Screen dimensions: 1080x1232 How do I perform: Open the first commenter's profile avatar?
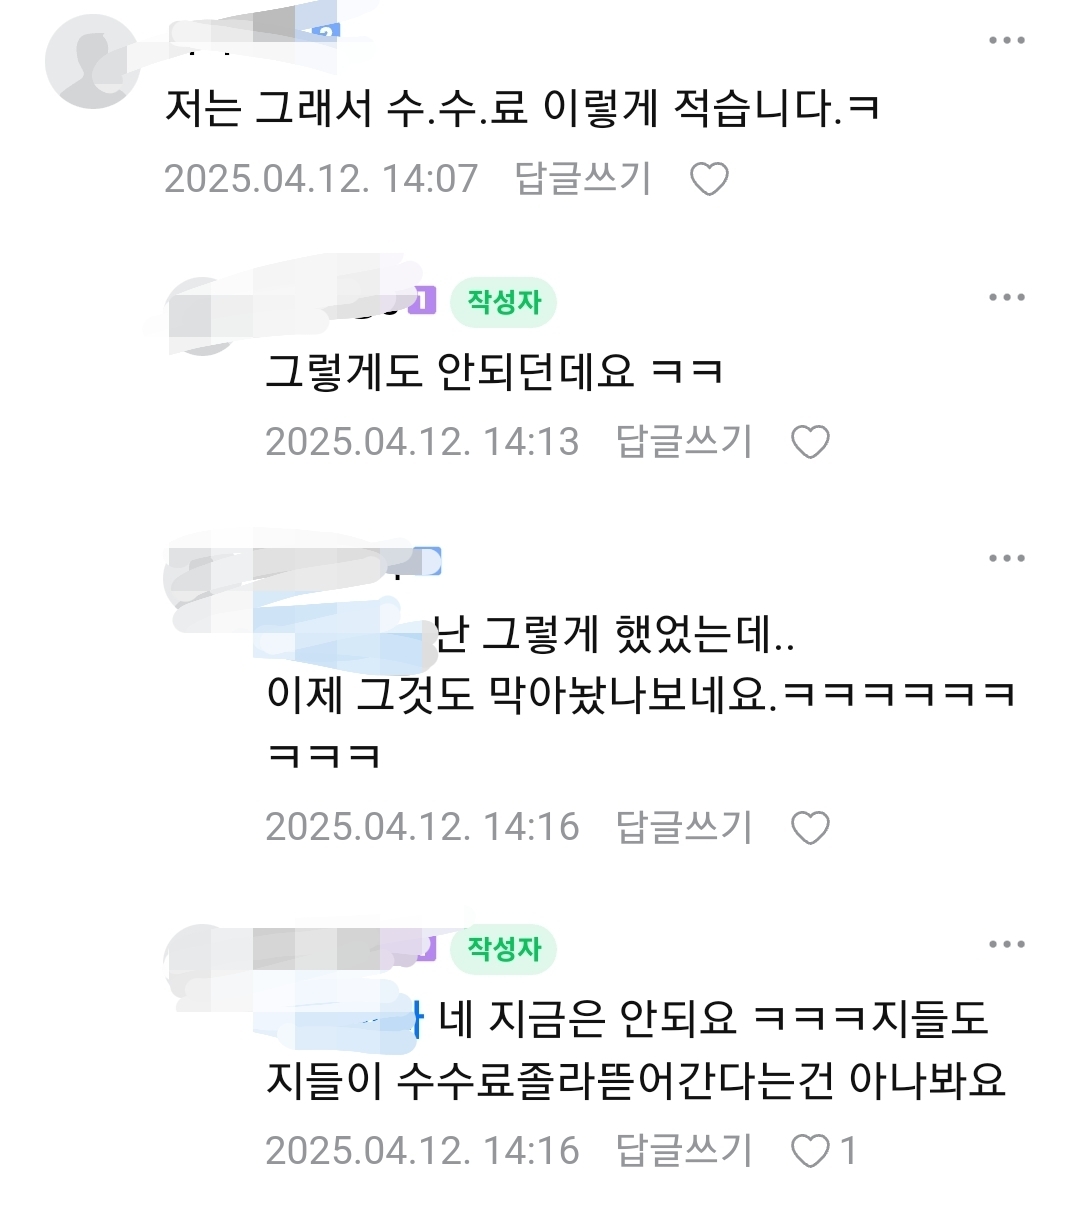tap(92, 62)
